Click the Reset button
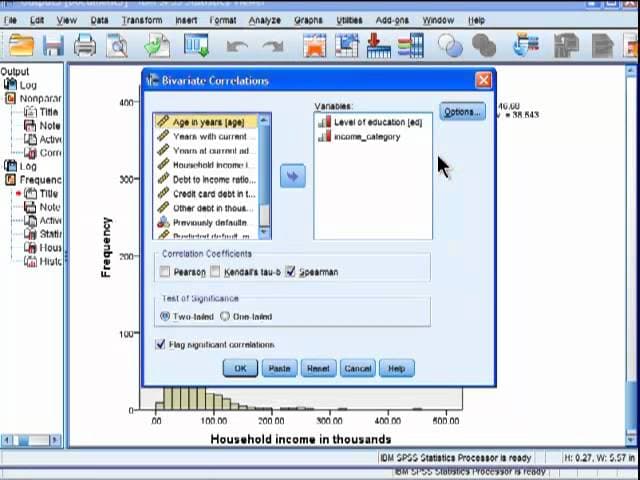 [x=318, y=369]
